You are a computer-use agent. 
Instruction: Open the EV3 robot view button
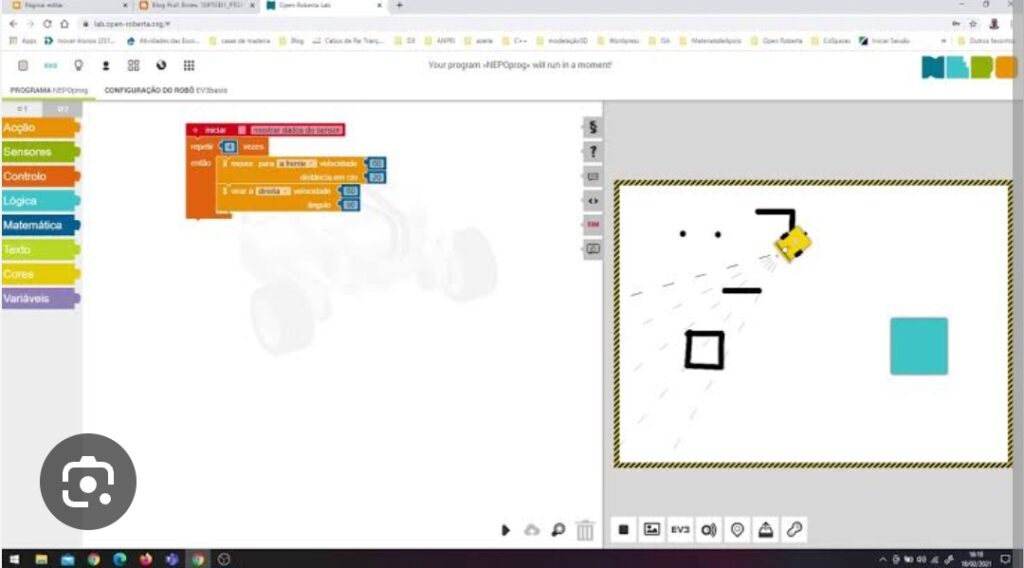pos(680,529)
